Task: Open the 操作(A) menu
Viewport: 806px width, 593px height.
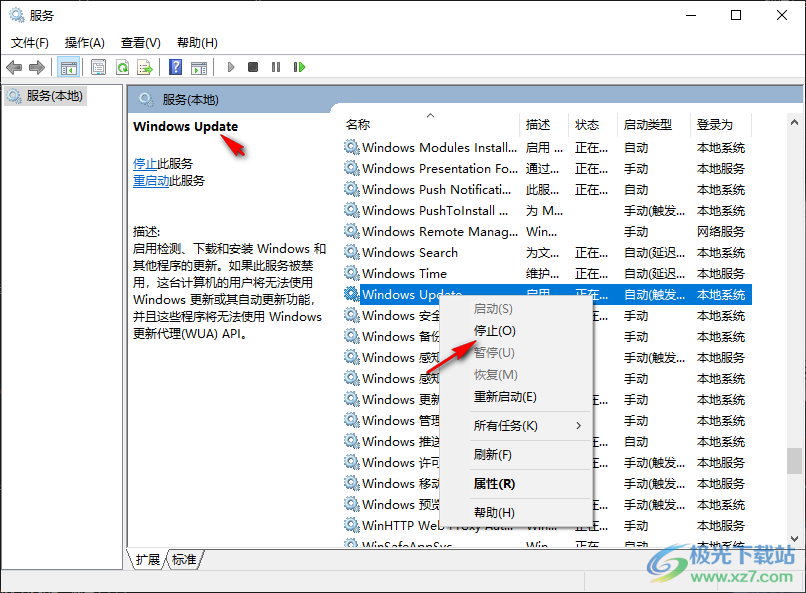Action: [85, 43]
